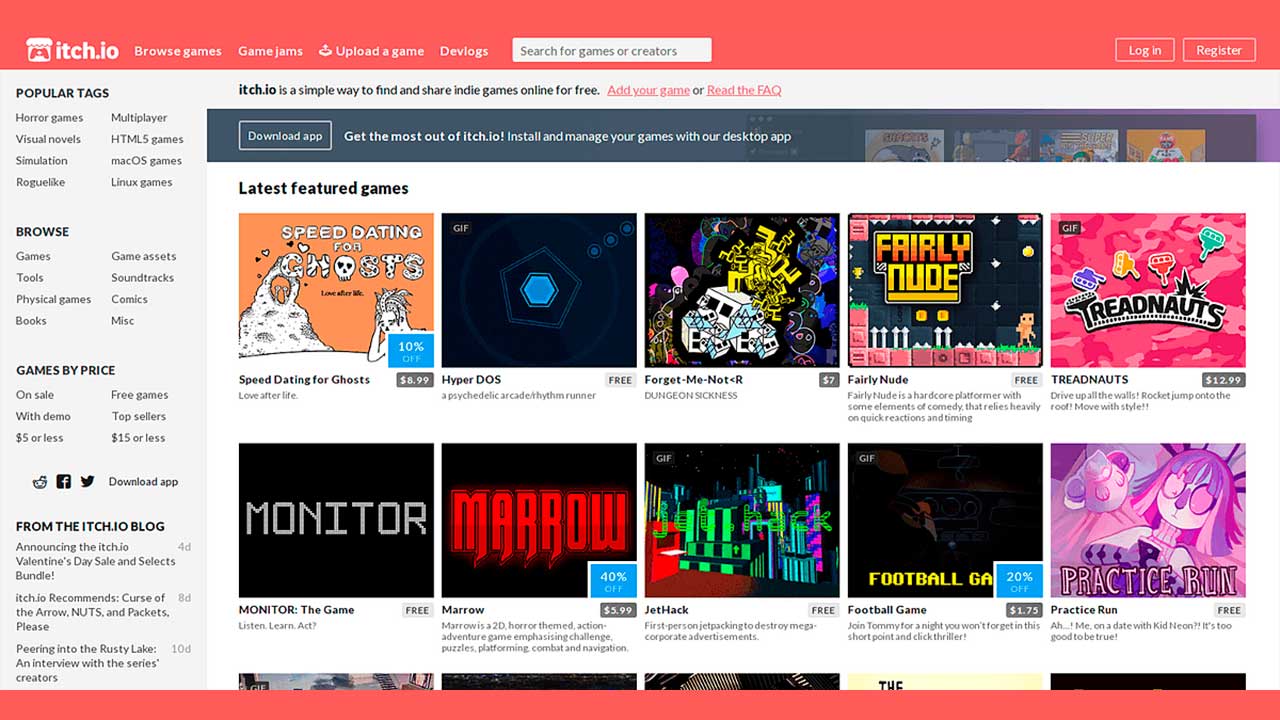Open the Twitter social icon

tap(88, 482)
